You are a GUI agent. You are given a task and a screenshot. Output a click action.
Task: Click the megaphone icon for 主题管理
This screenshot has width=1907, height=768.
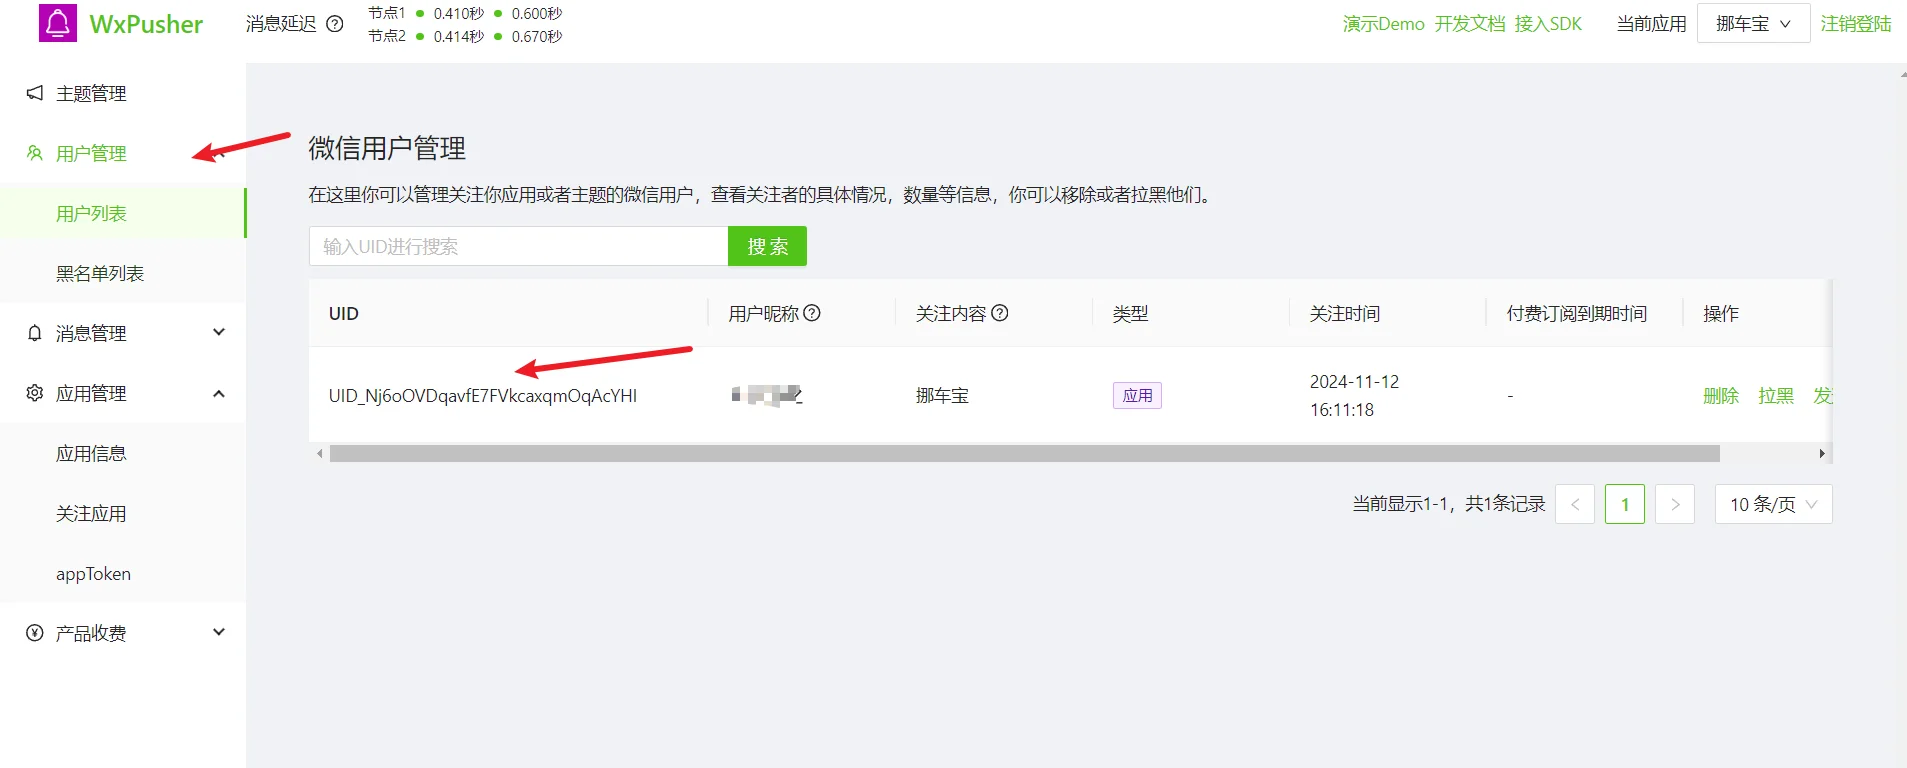[x=35, y=93]
